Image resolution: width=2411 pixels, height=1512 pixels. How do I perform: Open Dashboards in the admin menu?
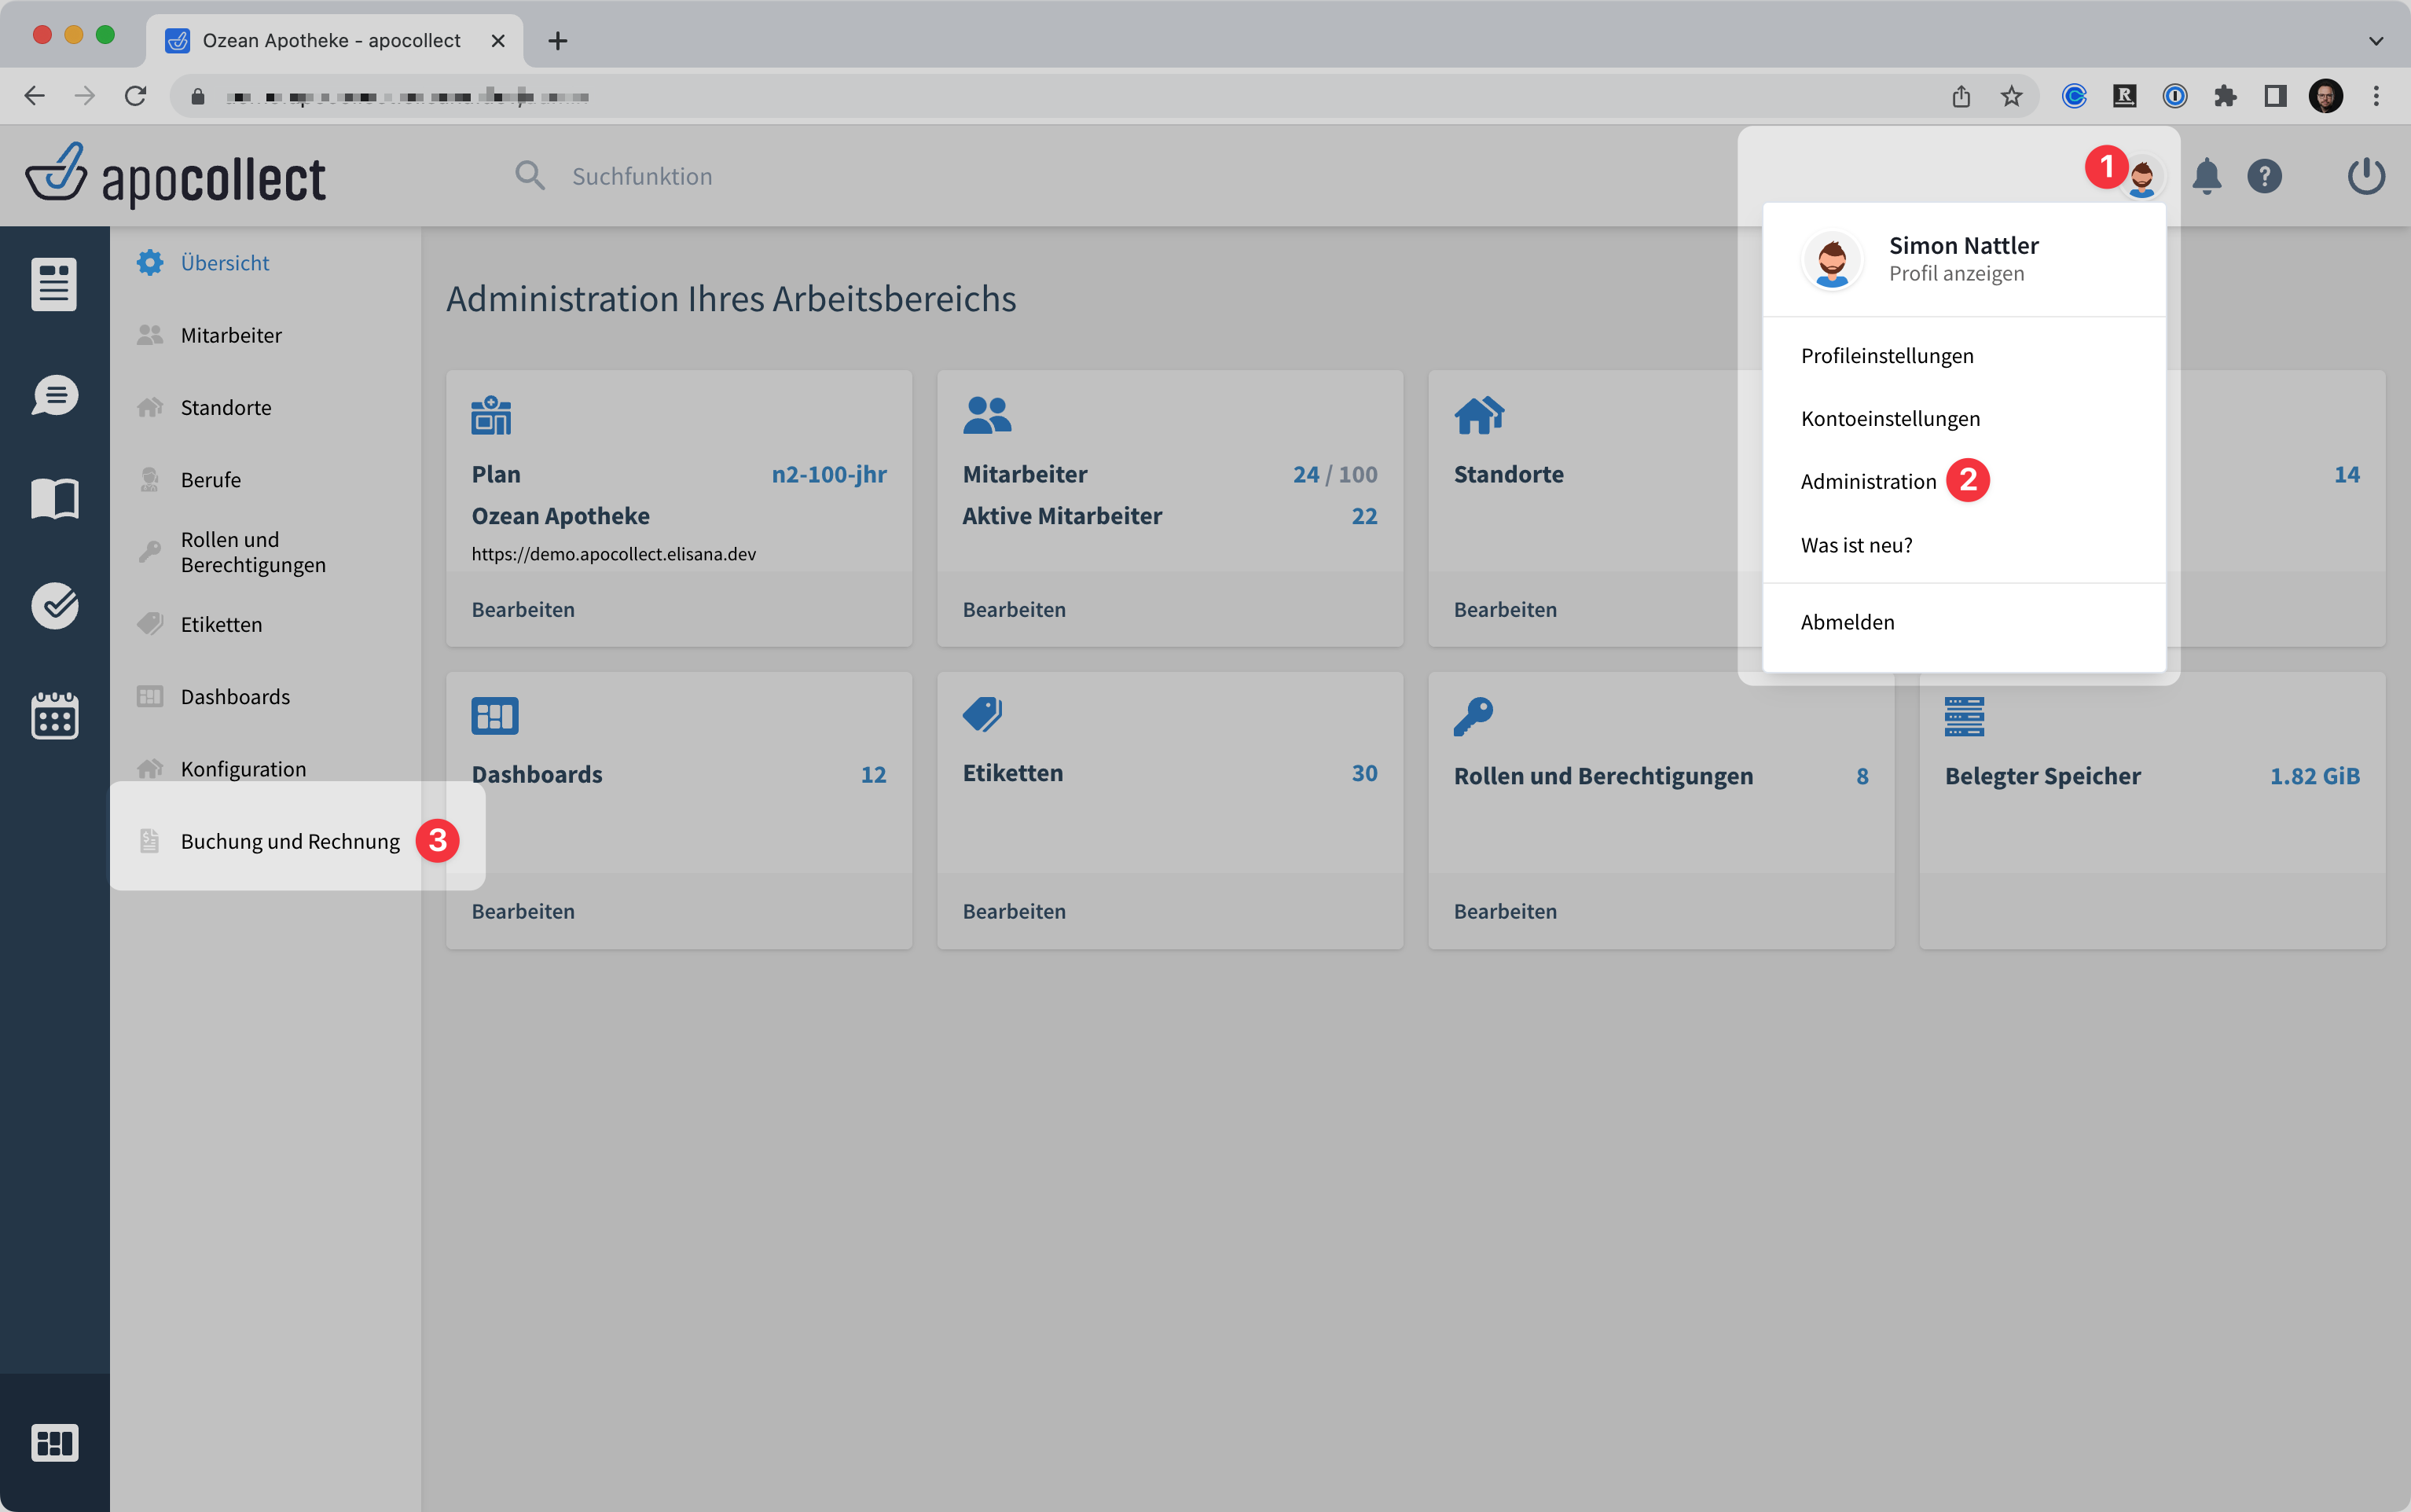click(x=235, y=696)
